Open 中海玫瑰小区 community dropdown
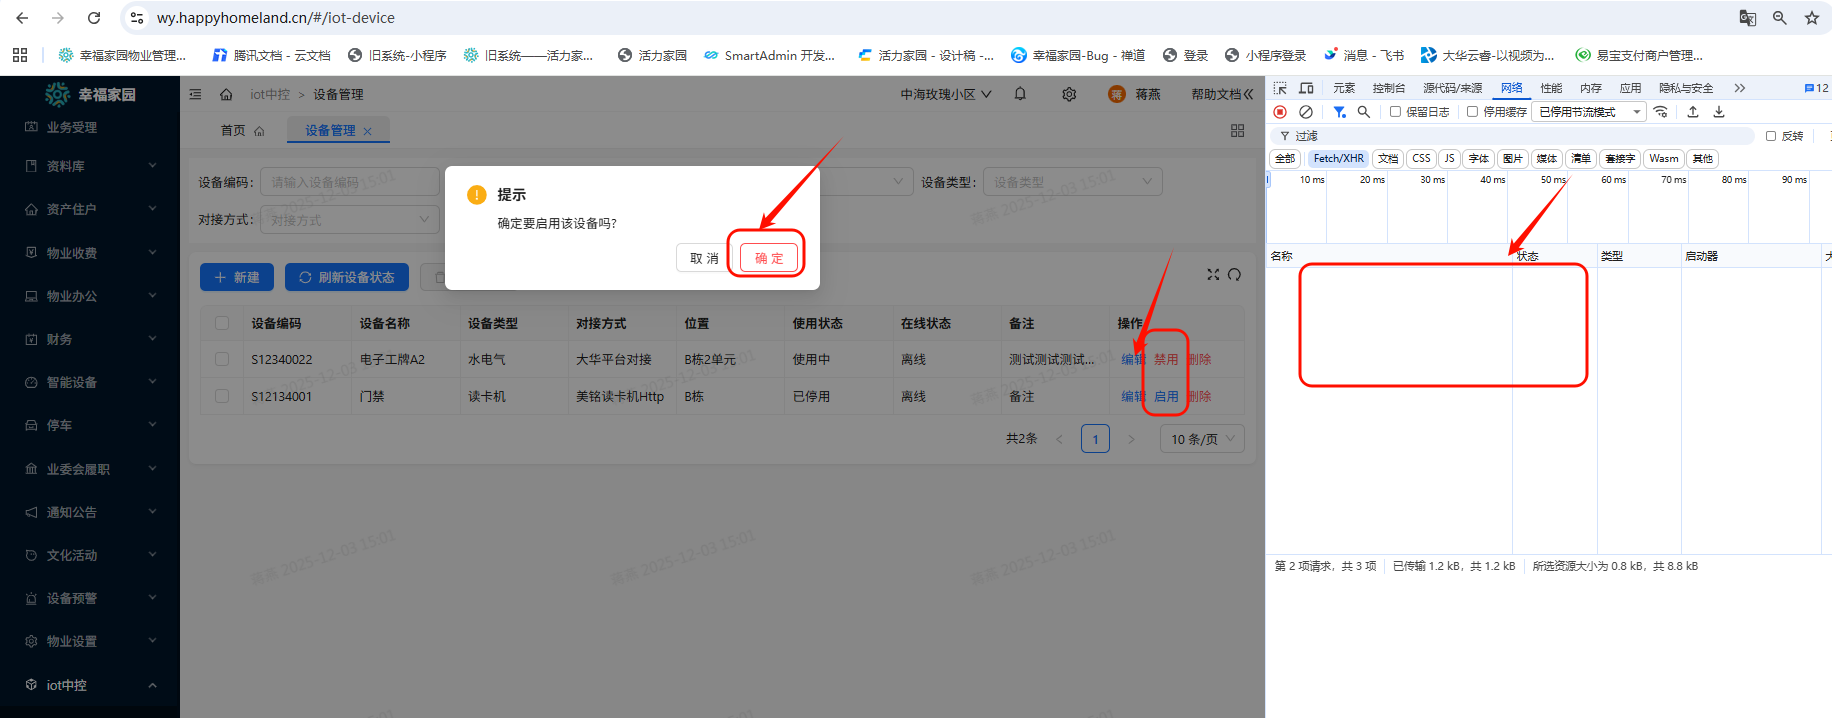 coord(945,94)
